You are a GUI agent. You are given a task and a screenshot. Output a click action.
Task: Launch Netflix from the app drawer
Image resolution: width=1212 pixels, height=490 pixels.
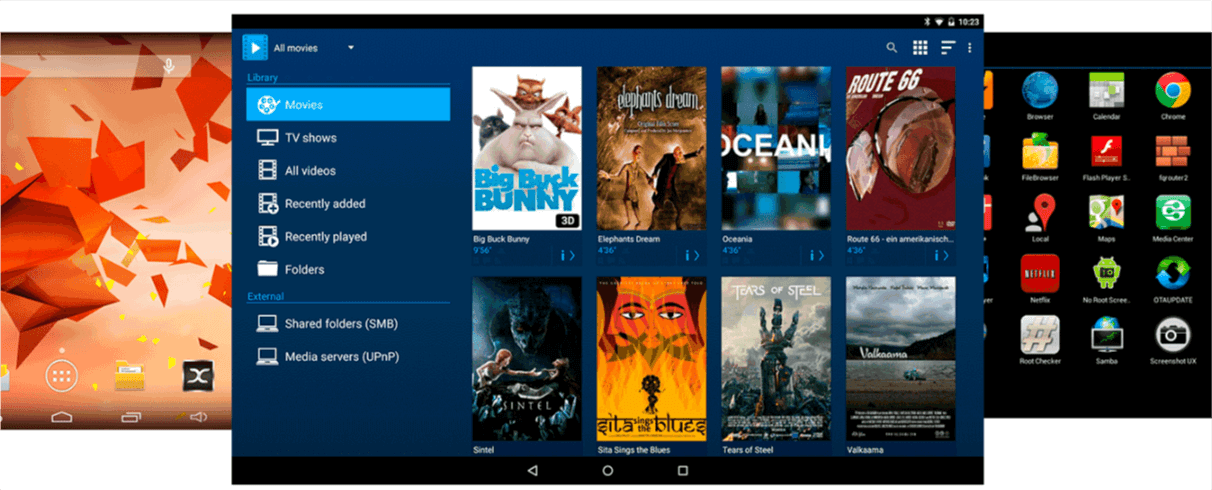(x=1040, y=280)
